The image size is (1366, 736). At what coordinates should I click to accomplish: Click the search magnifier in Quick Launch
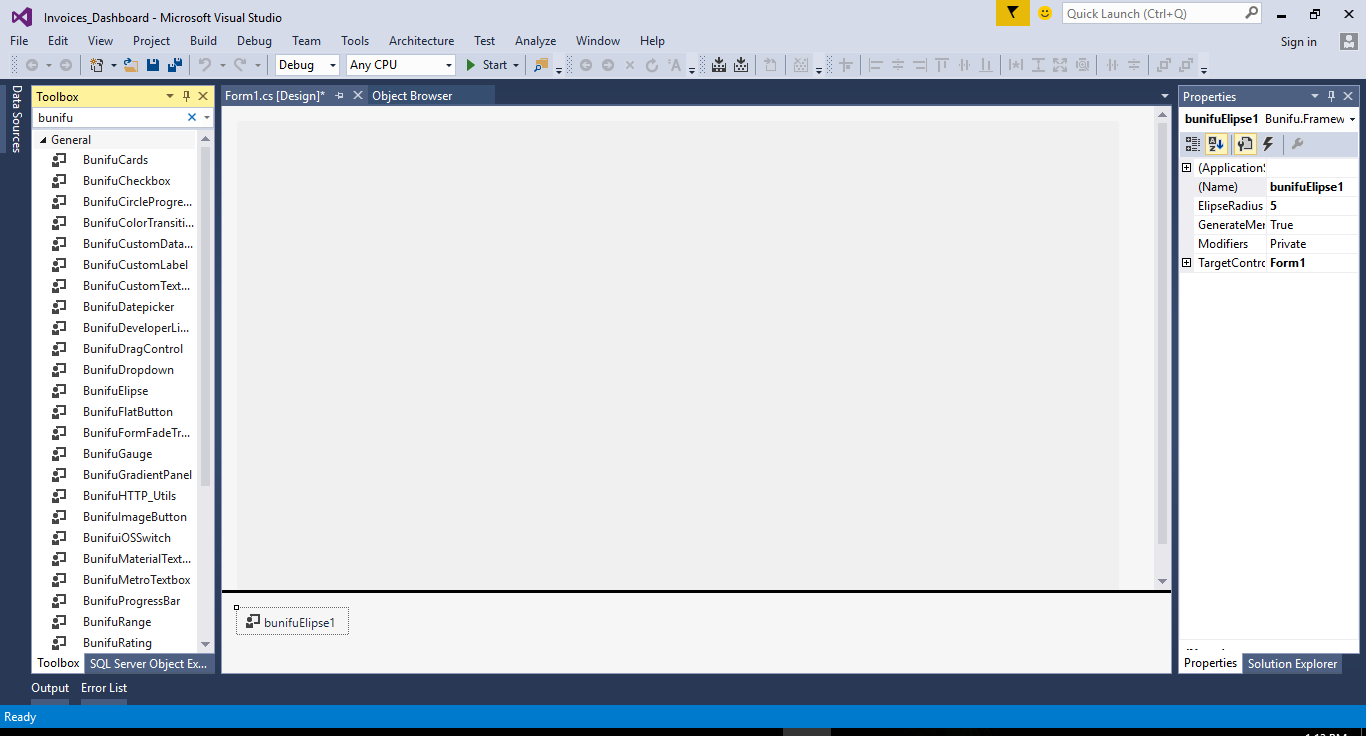click(x=1252, y=13)
